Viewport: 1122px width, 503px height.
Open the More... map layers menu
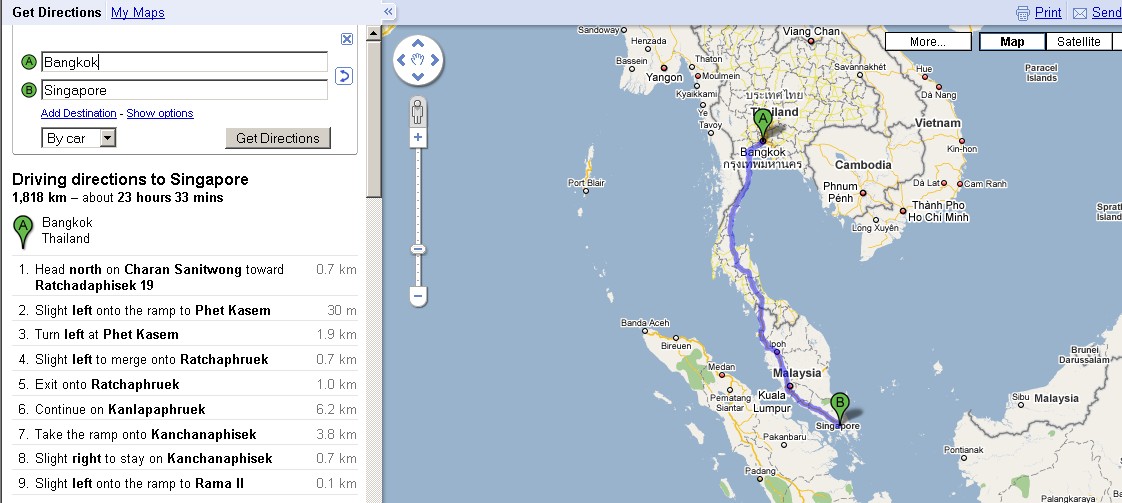[927, 42]
